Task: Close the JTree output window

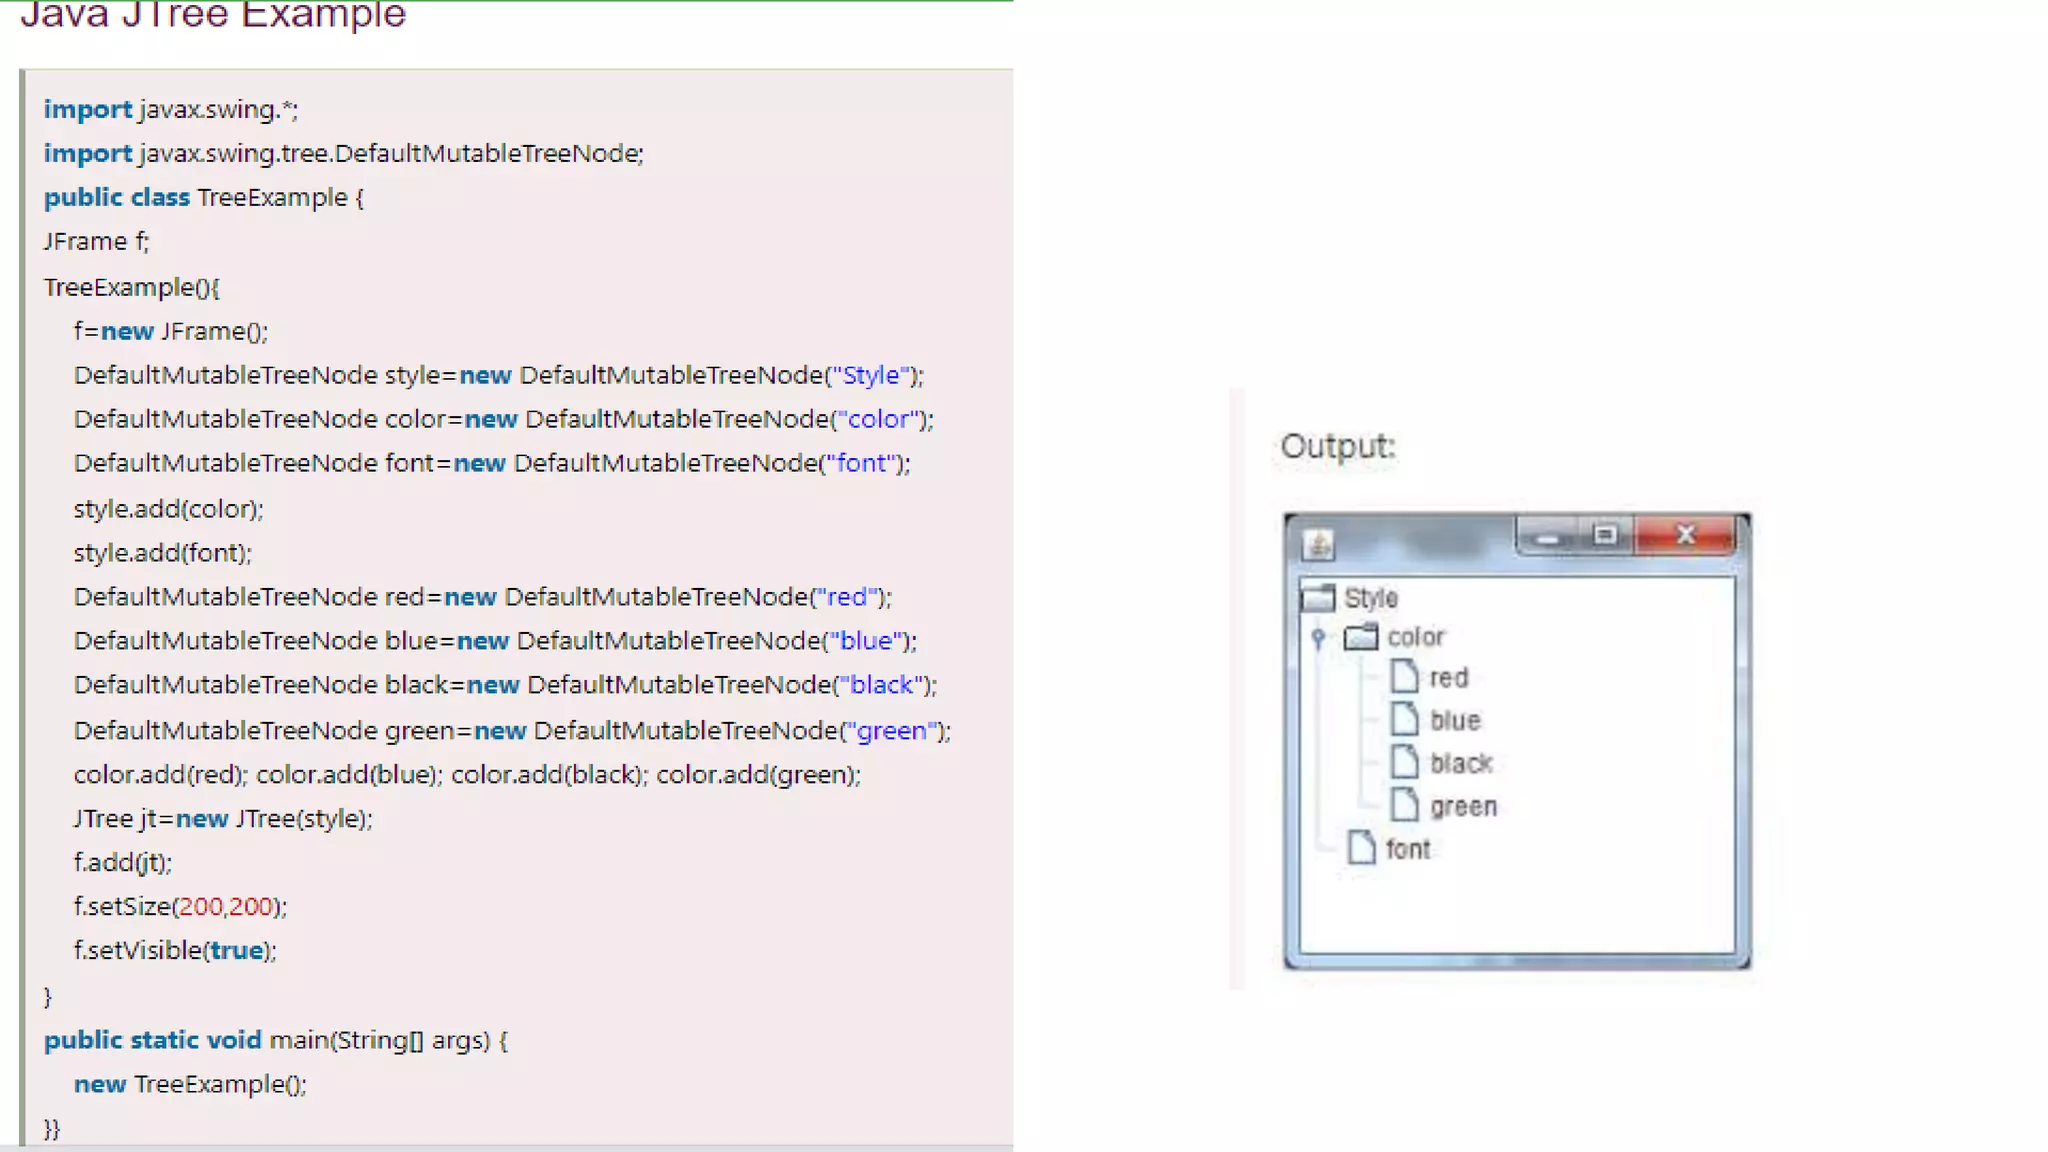Action: [1686, 536]
